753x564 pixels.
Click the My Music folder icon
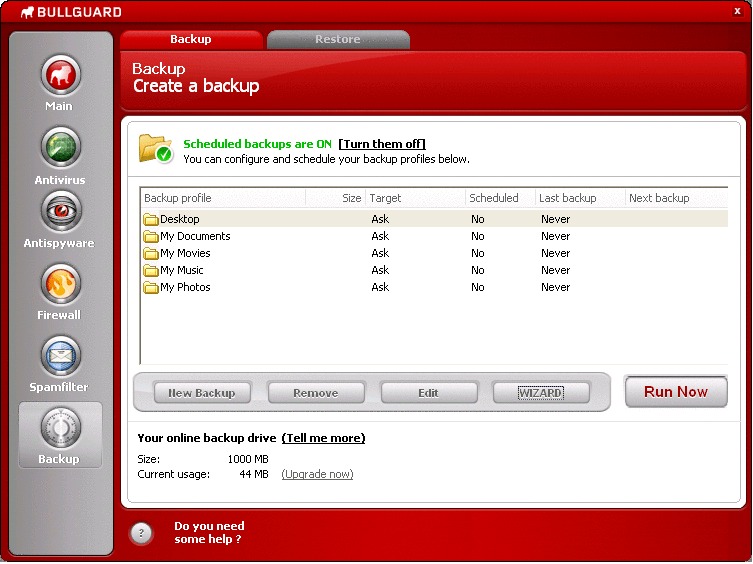[151, 270]
